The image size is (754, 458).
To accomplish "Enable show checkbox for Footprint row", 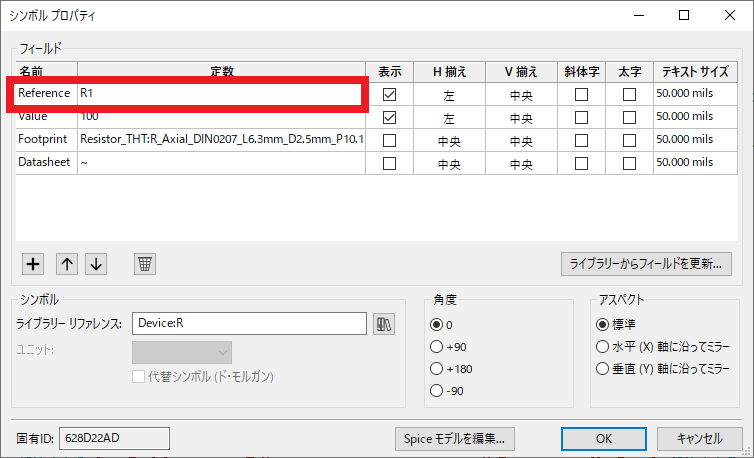I will point(389,140).
